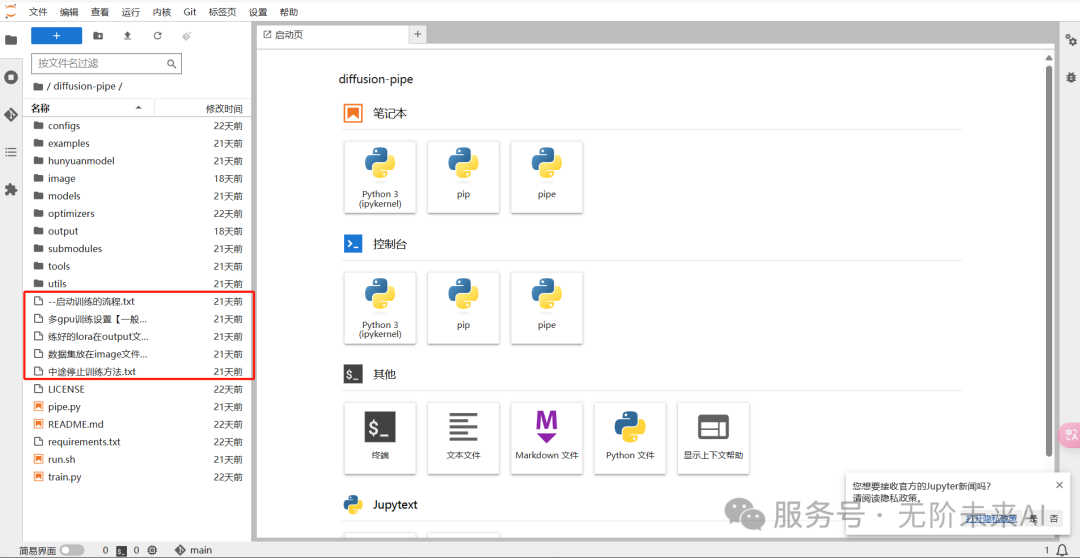Create a new text file from the launcher
This screenshot has width=1080, height=558.
coord(464,438)
